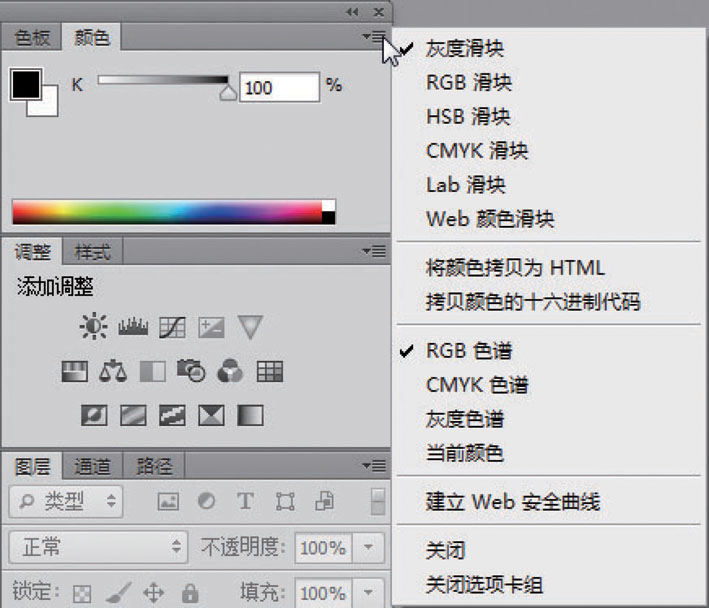Open the 正常 blend mode dropdown

coord(98,547)
